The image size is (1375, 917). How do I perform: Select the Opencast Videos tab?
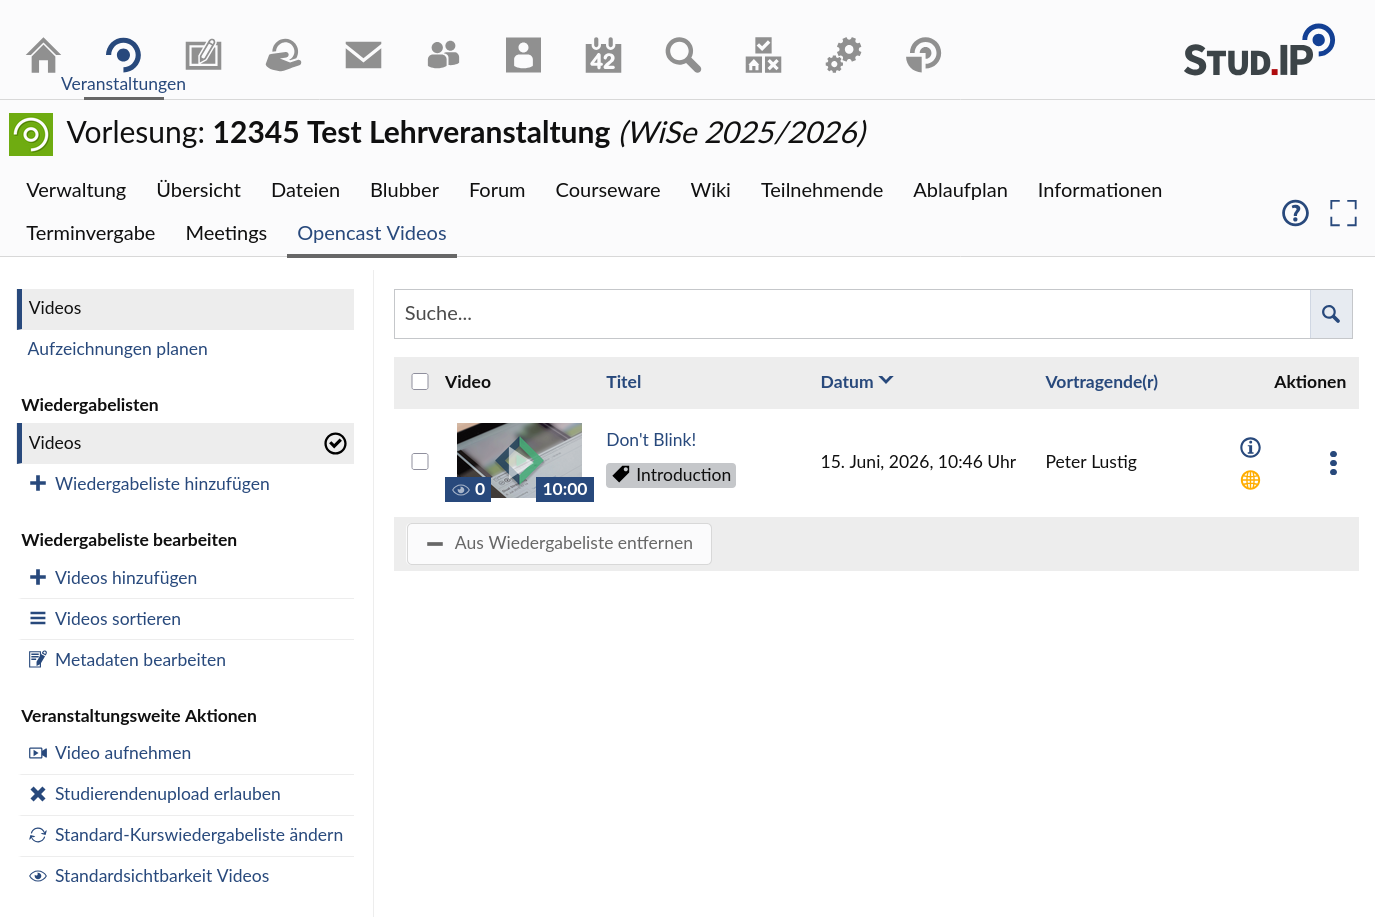pyautogui.click(x=371, y=233)
